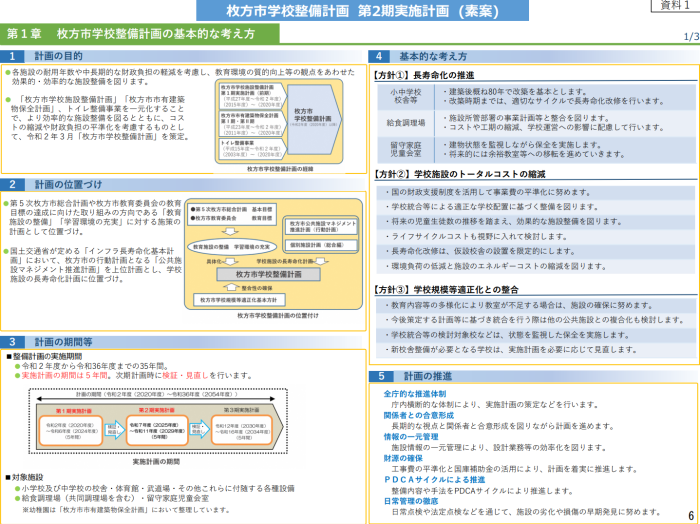This screenshot has height=524, width=700.
Task: Click the subheading '【方針③】学校規模等適正化との整合'
Action: point(446,290)
